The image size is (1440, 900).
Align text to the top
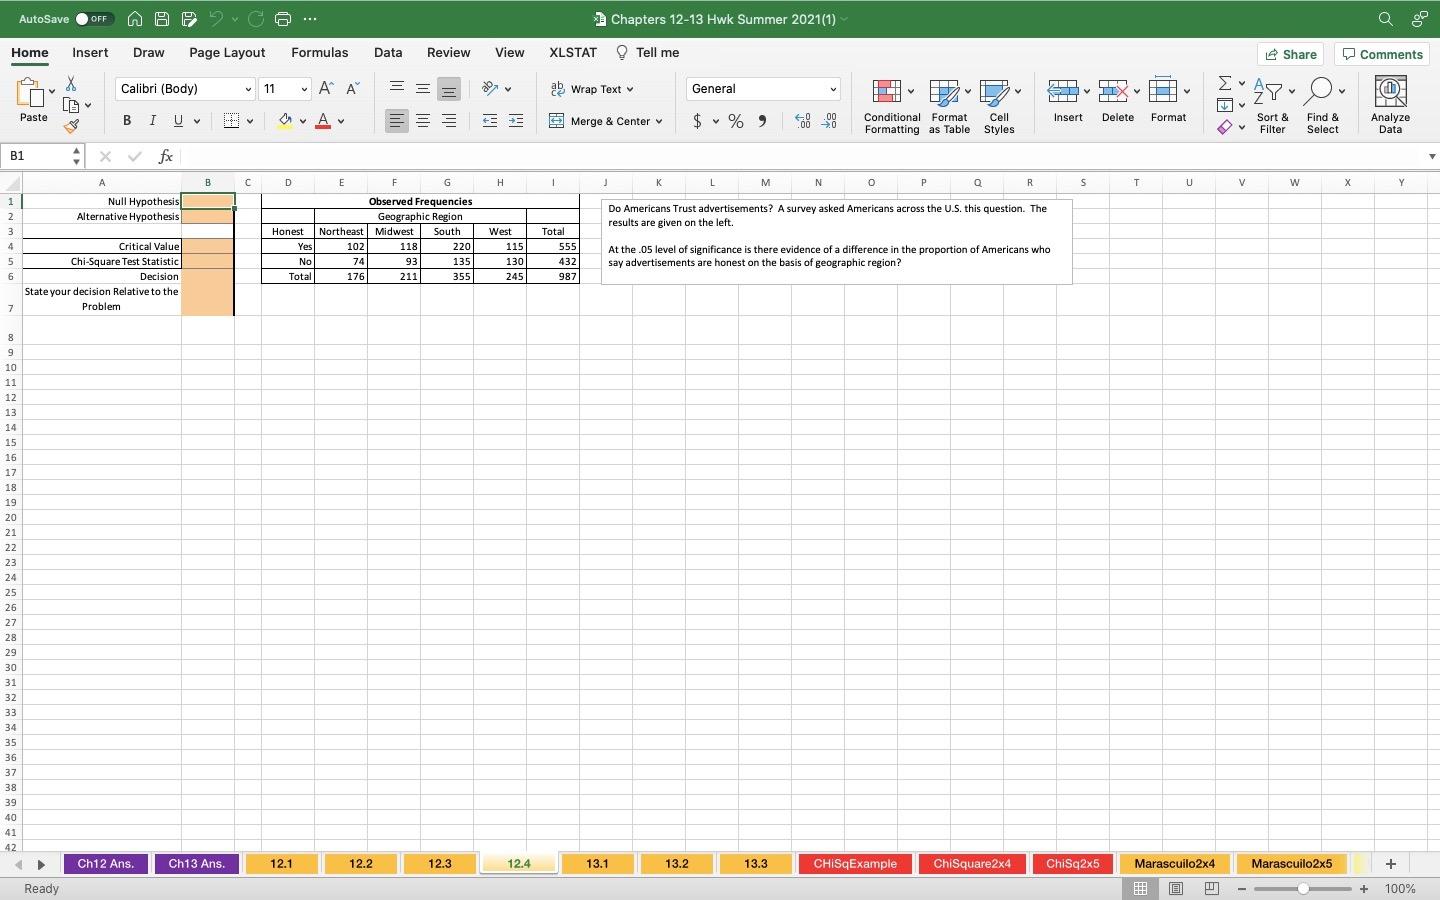click(397, 89)
